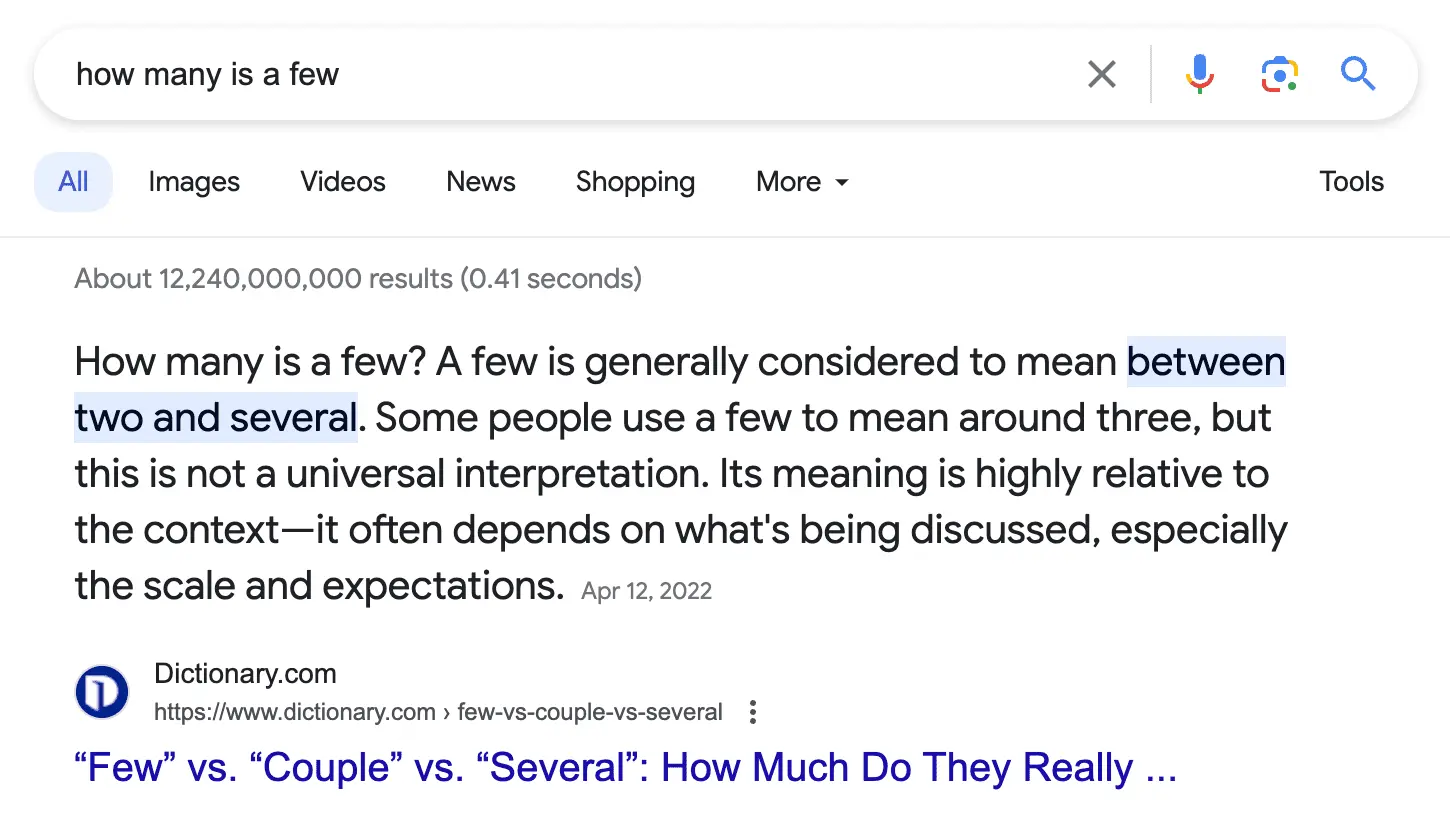The height and width of the screenshot is (824, 1450).
Task: Switch to the Videos tab
Action: (x=343, y=182)
